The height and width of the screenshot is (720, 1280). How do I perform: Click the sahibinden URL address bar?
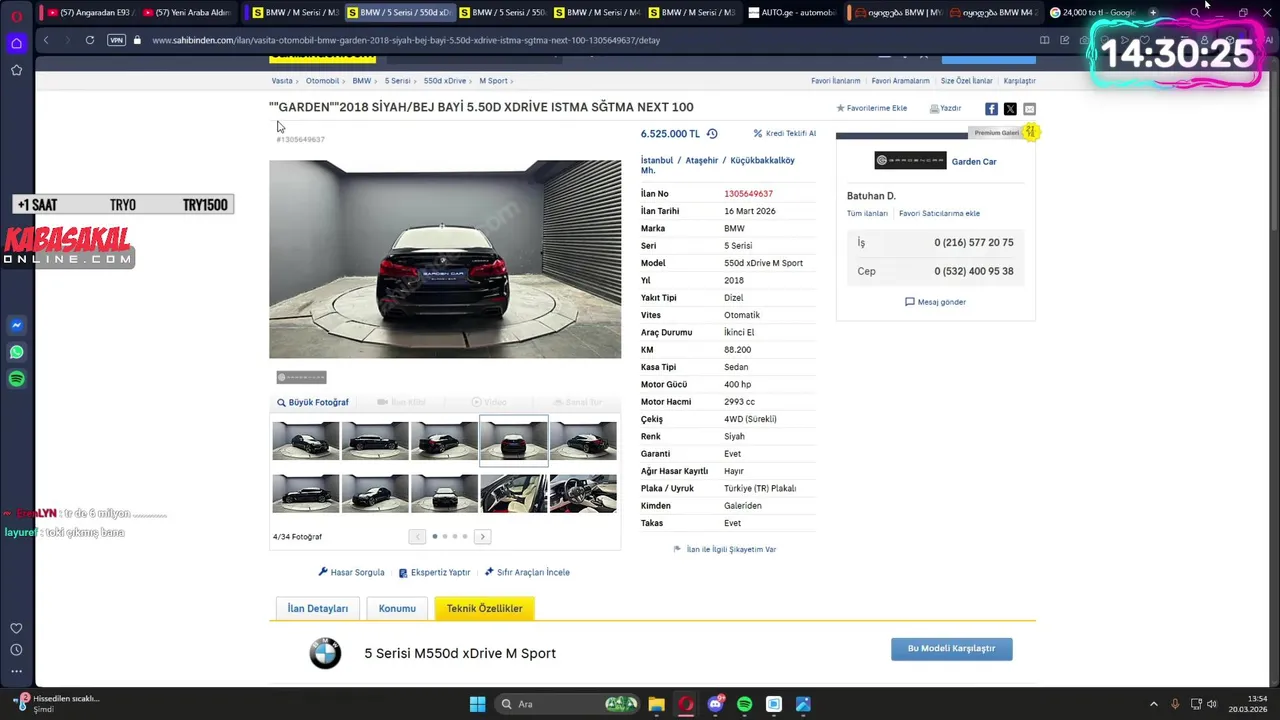click(x=405, y=40)
